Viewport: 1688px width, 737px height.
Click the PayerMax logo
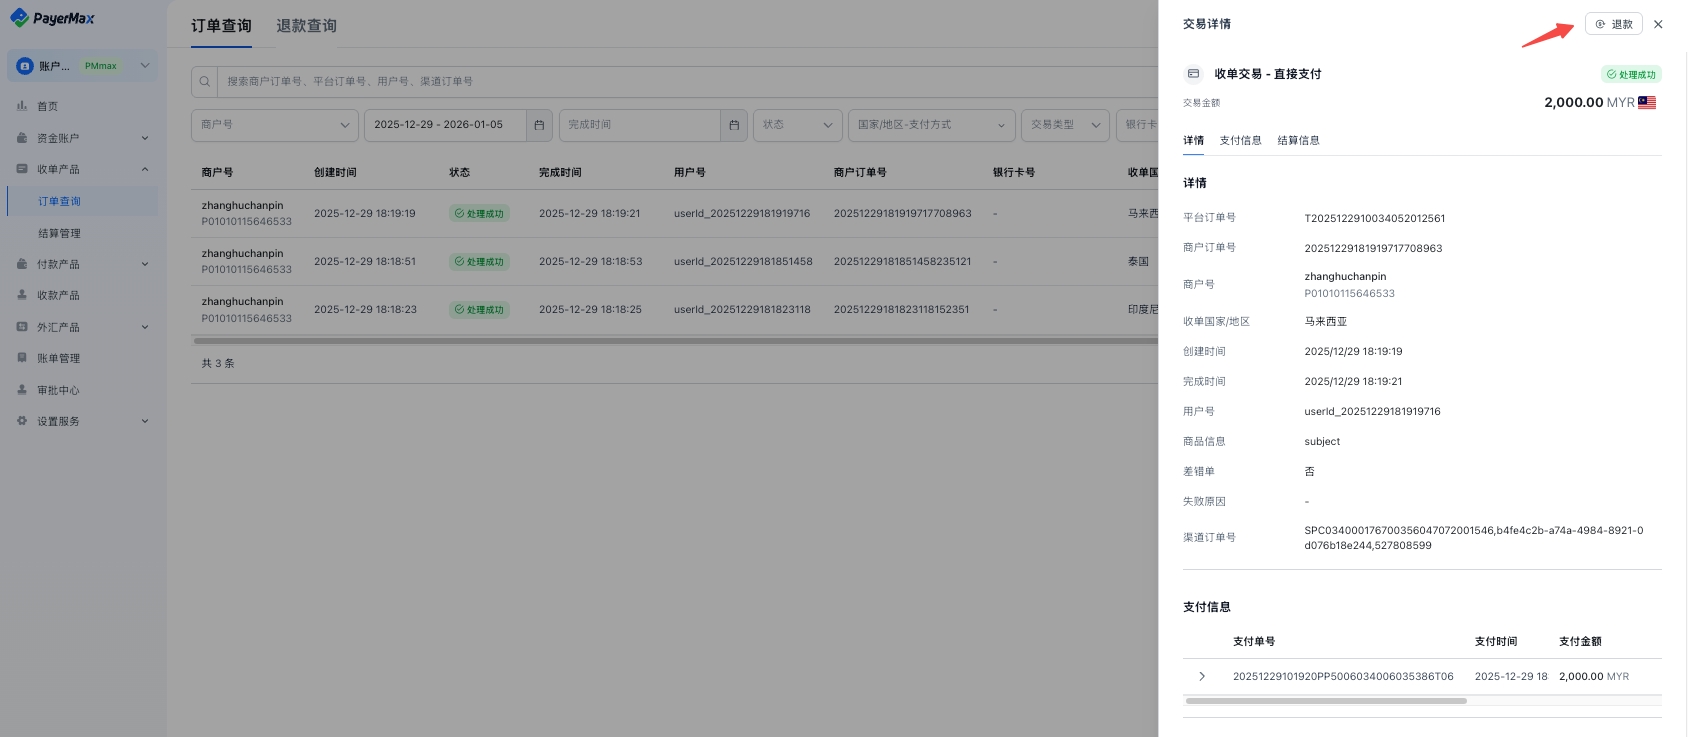click(53, 18)
